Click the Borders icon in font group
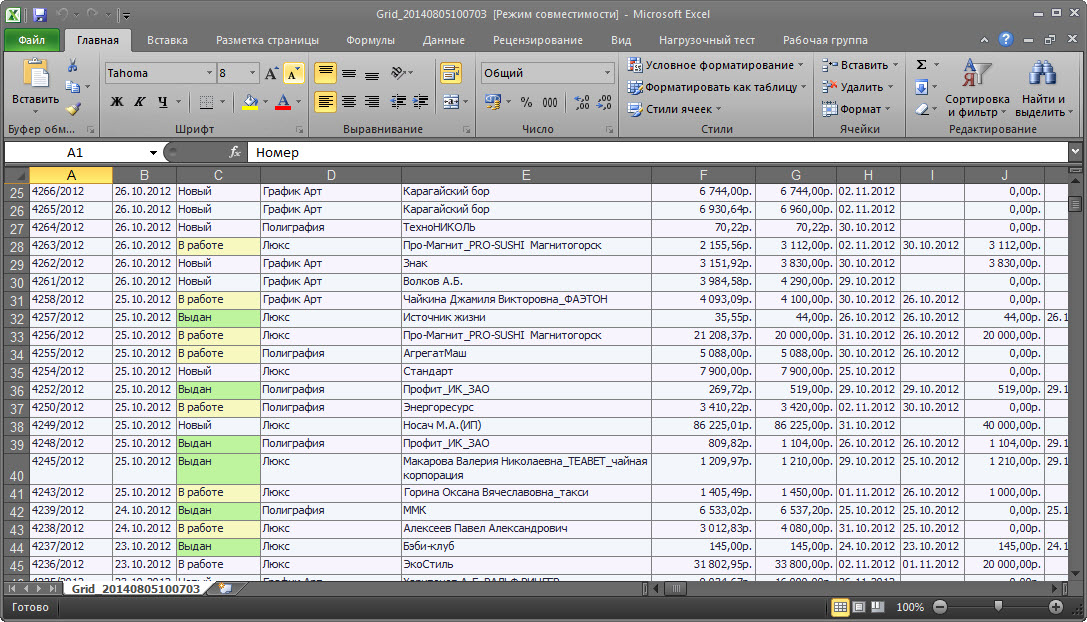 (206, 102)
